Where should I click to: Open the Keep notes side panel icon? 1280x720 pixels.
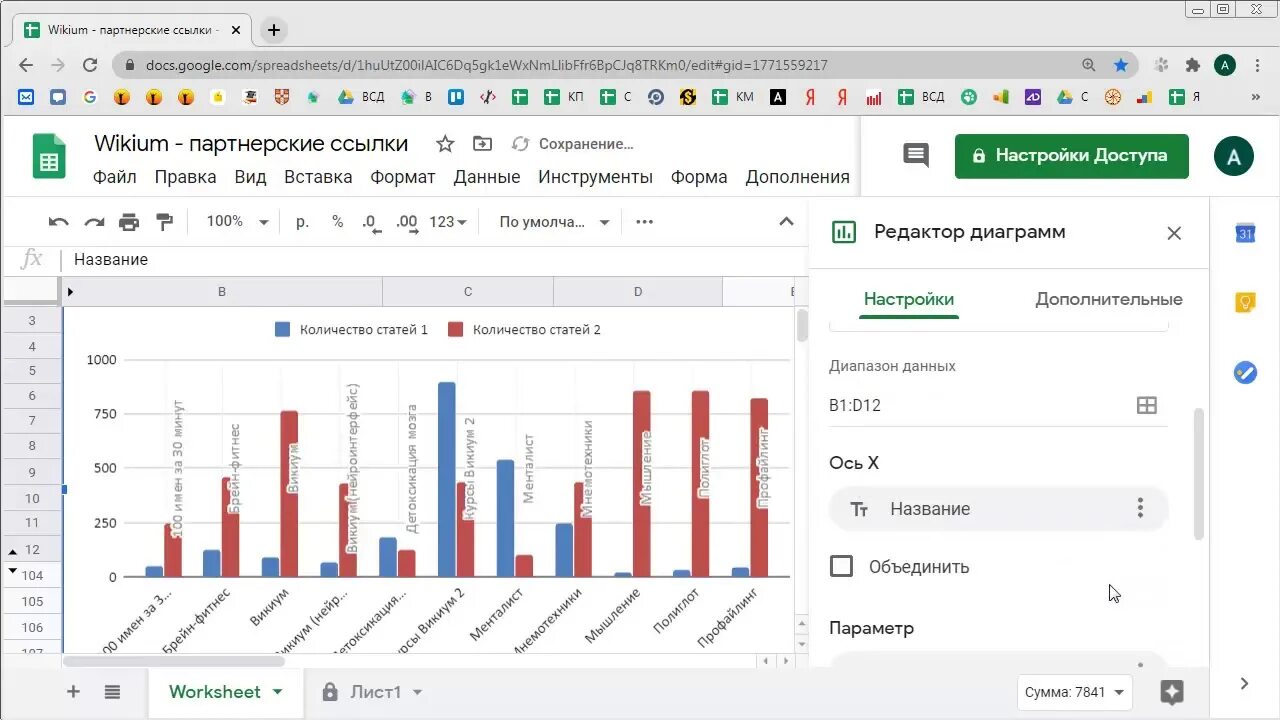tap(1245, 303)
